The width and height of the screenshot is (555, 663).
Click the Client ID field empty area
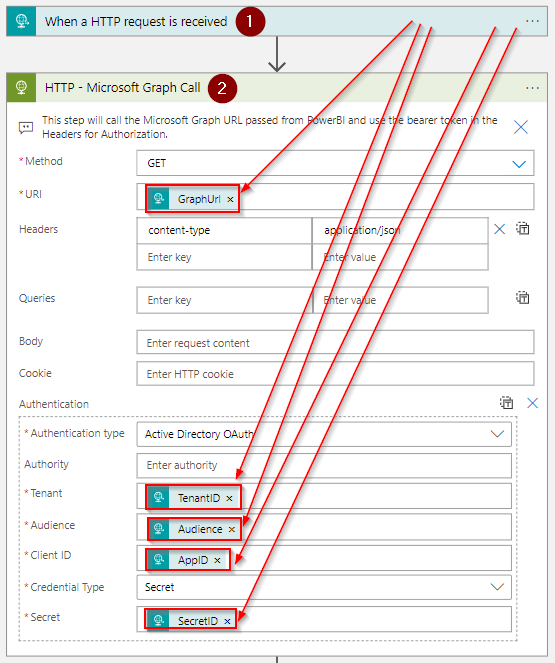pos(371,558)
